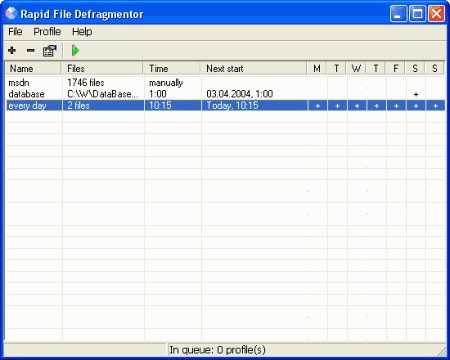Screen dimensions: 450x360
Task: Click the F Friday column header
Action: (395, 68)
